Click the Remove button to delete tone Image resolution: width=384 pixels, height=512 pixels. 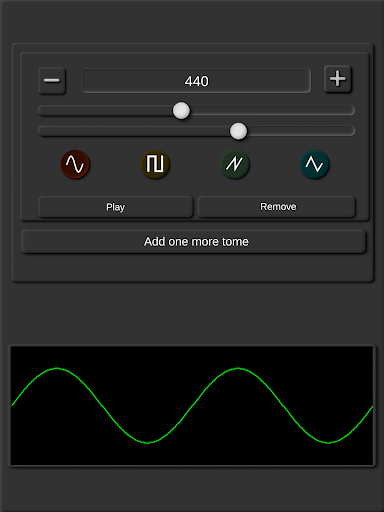click(277, 207)
